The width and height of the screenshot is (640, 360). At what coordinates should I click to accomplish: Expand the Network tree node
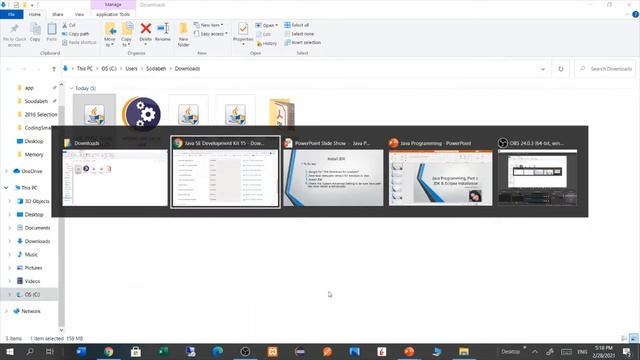point(7,311)
